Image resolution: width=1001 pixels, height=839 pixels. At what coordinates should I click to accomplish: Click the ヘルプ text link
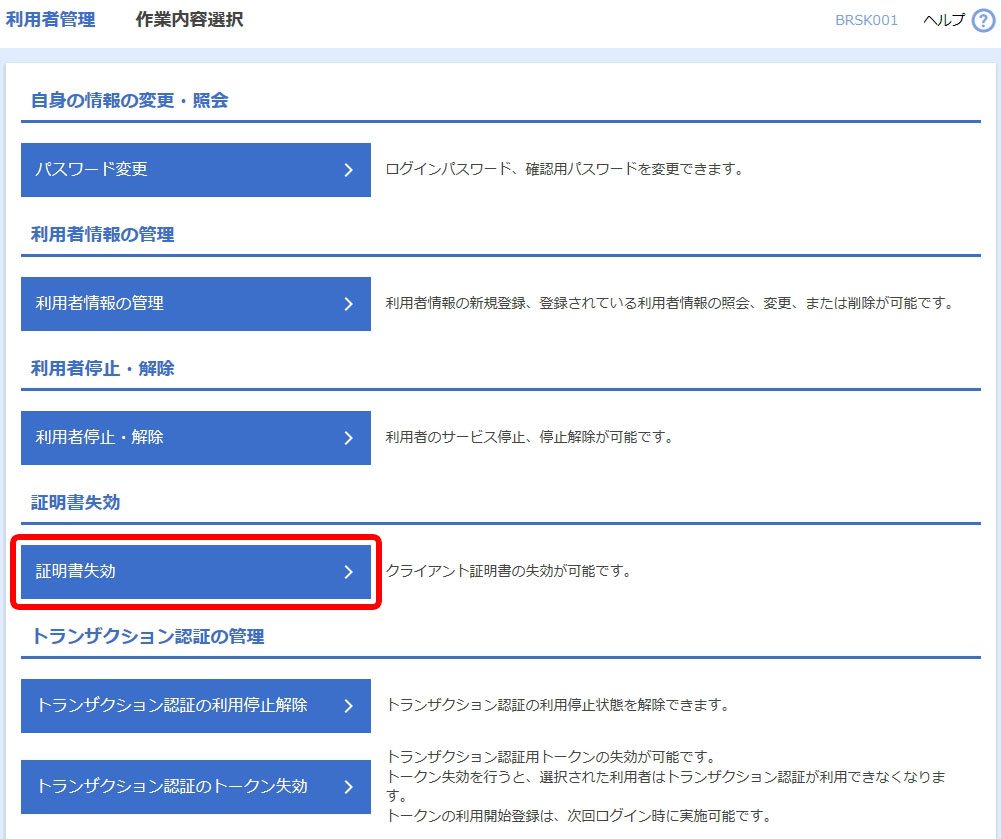pos(943,21)
